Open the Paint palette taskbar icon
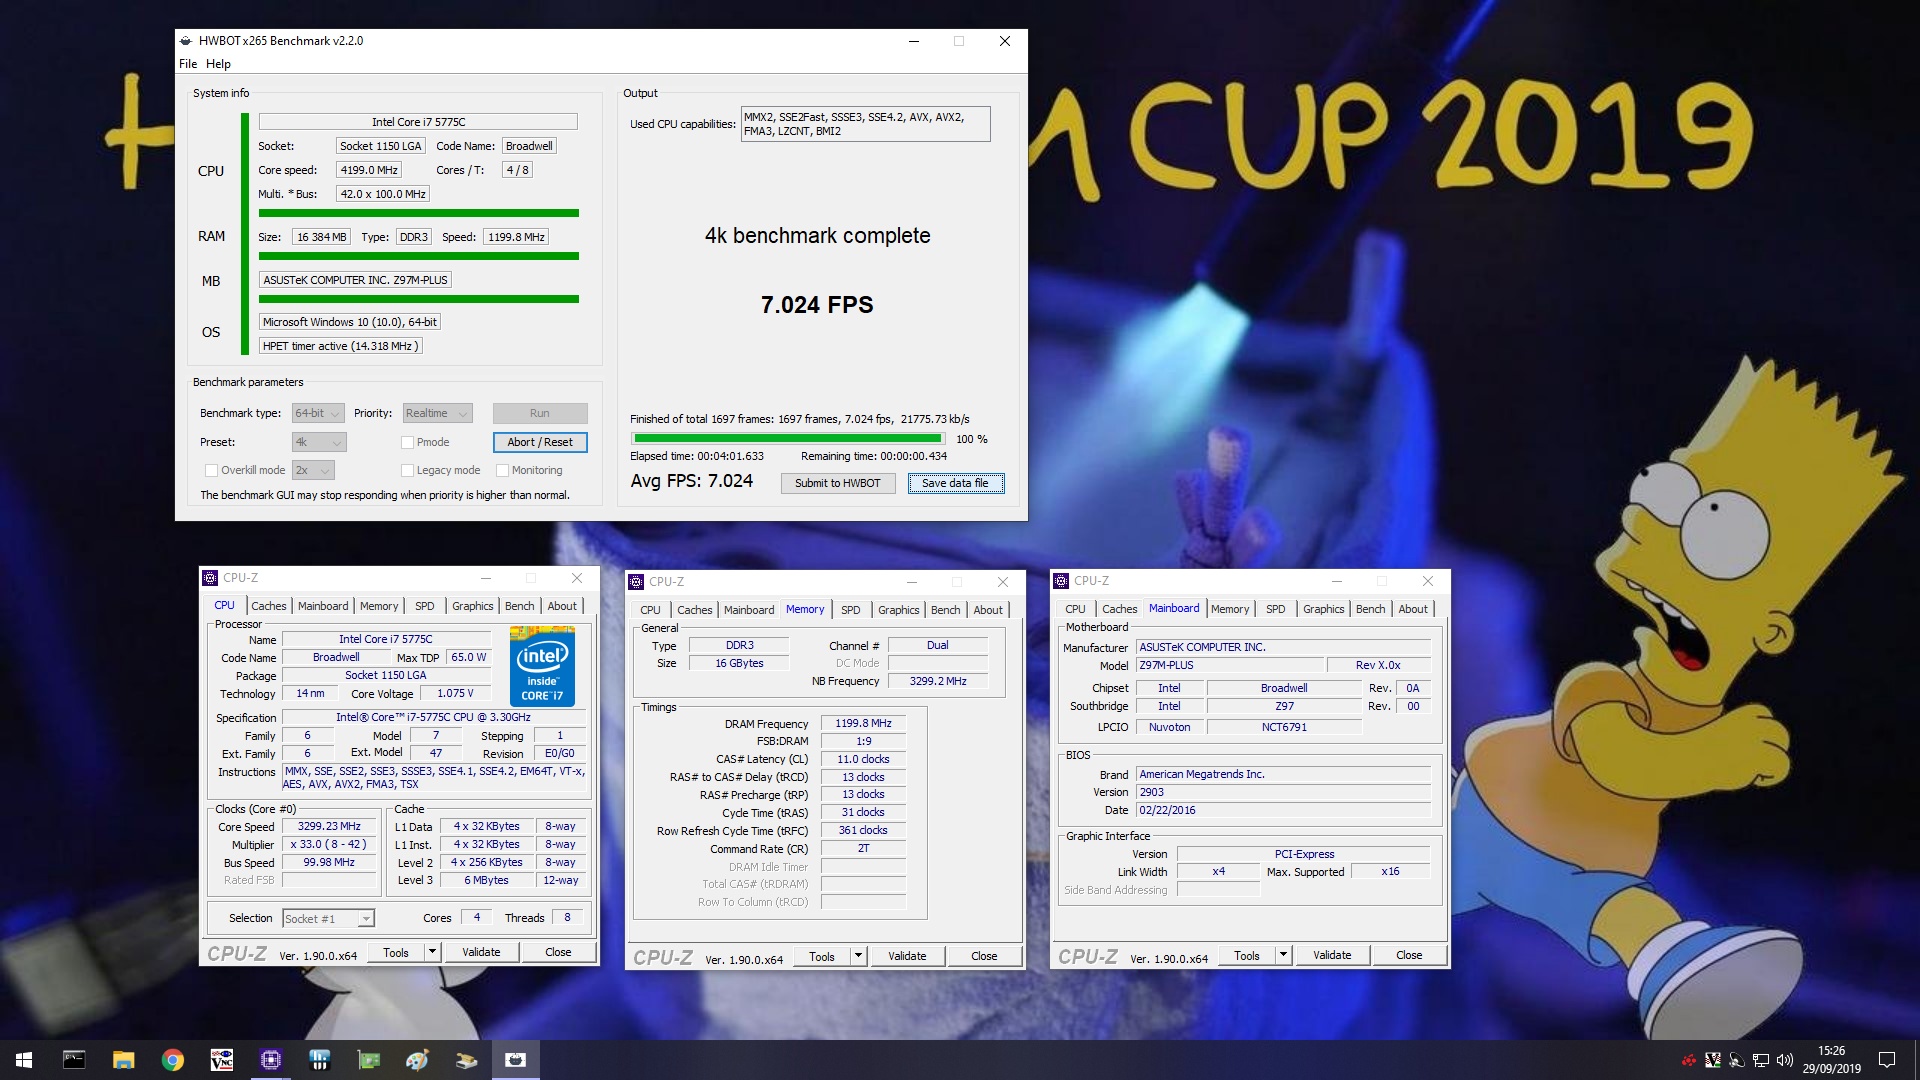 417,1060
